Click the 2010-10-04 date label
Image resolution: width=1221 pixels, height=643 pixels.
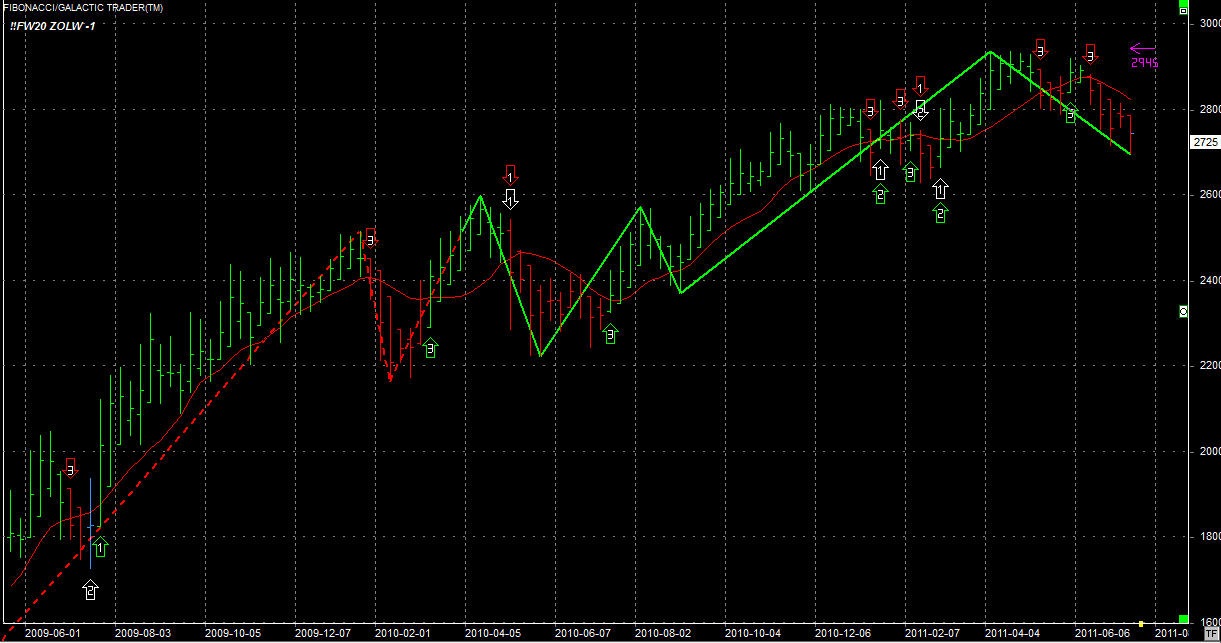[752, 633]
